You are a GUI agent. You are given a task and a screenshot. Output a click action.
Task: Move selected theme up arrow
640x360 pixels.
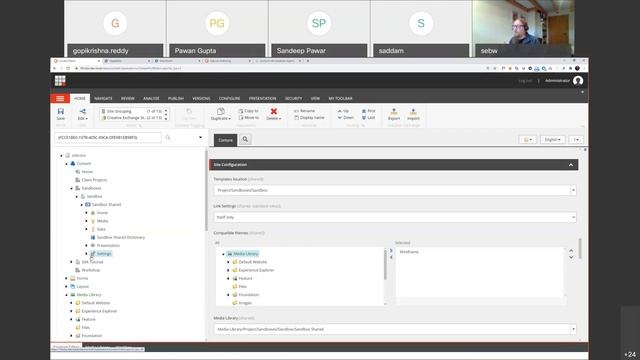pyautogui.click(x=571, y=251)
